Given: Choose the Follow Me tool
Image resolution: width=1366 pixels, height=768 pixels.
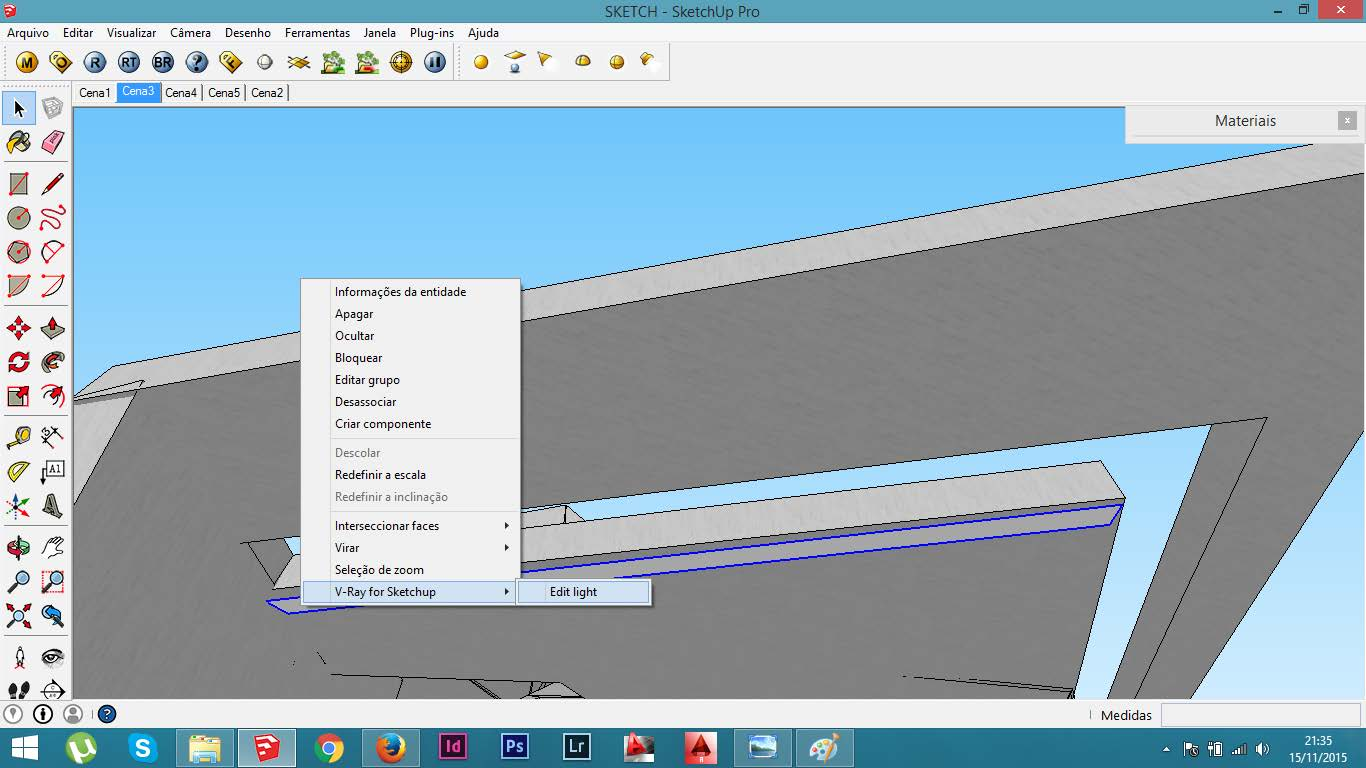Looking at the screenshot, I should coord(53,362).
